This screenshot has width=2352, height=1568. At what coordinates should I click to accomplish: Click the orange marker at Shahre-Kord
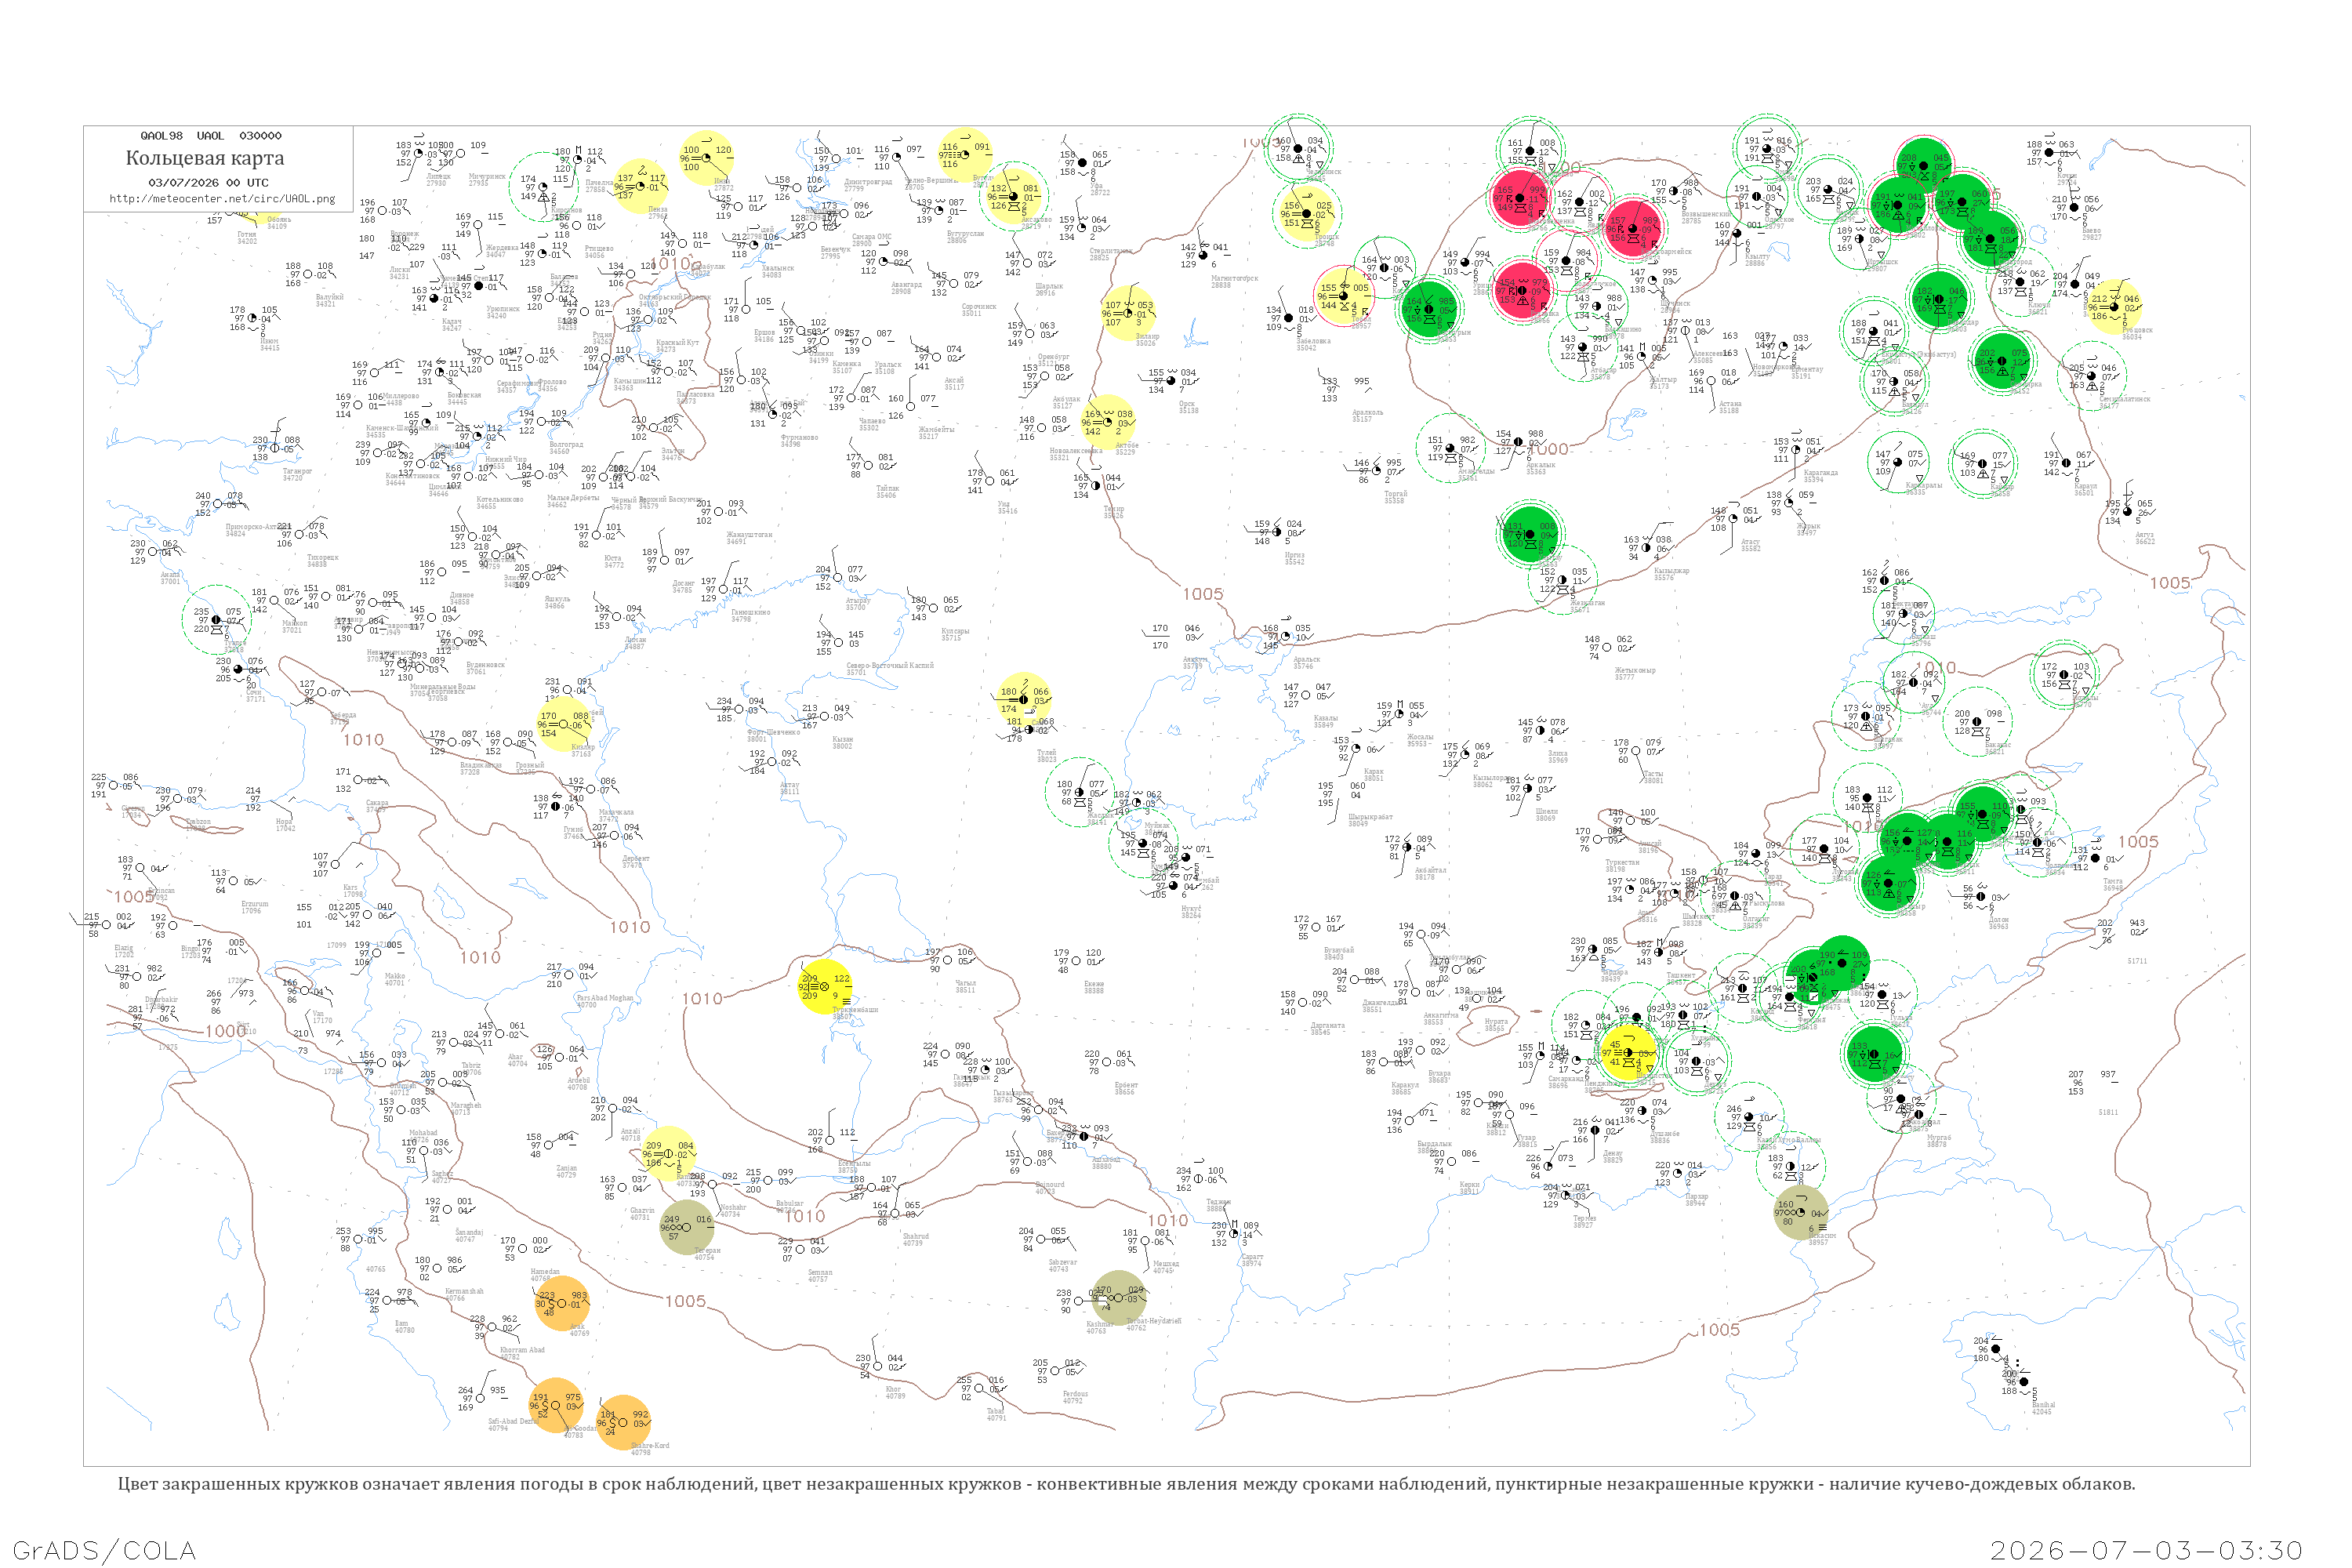[x=623, y=1422]
